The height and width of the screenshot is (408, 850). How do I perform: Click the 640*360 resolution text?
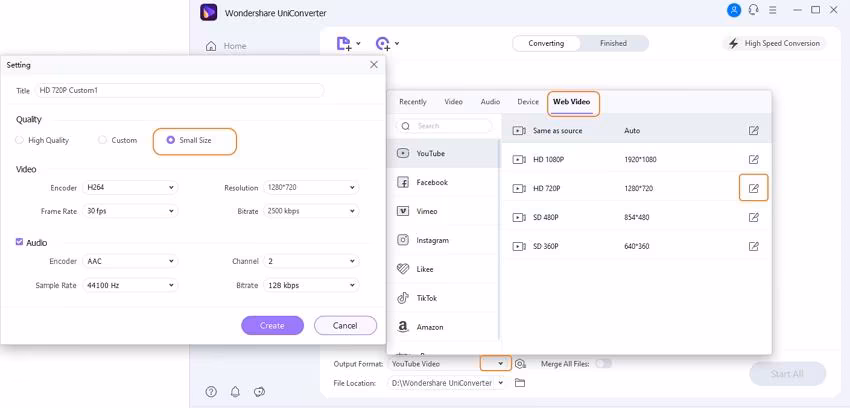pos(637,246)
